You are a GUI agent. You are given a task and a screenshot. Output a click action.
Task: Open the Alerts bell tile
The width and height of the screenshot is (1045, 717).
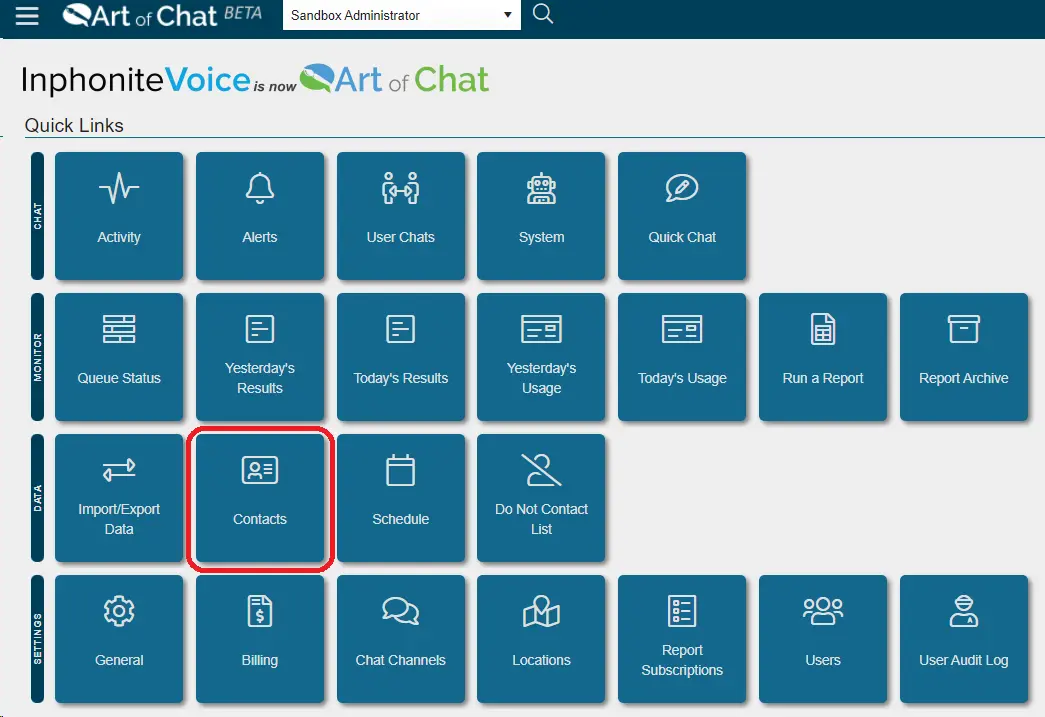260,216
